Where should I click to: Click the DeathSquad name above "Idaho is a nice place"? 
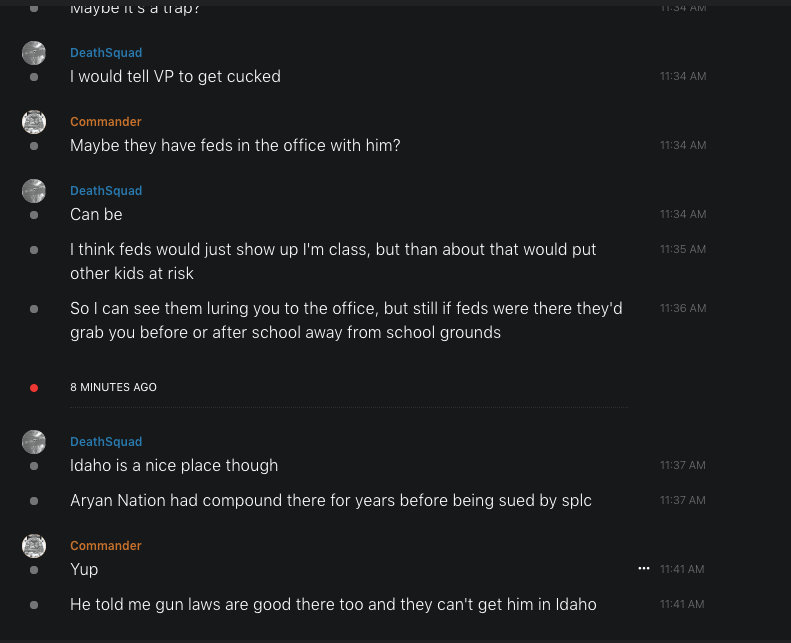[106, 442]
